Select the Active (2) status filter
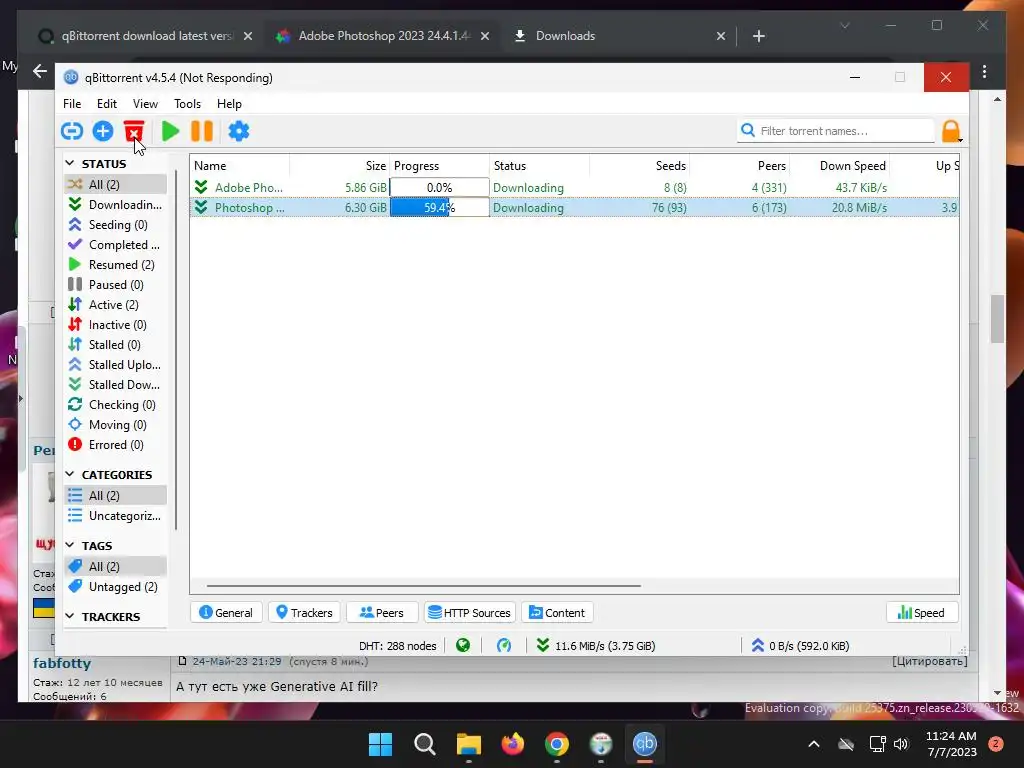 pos(115,305)
